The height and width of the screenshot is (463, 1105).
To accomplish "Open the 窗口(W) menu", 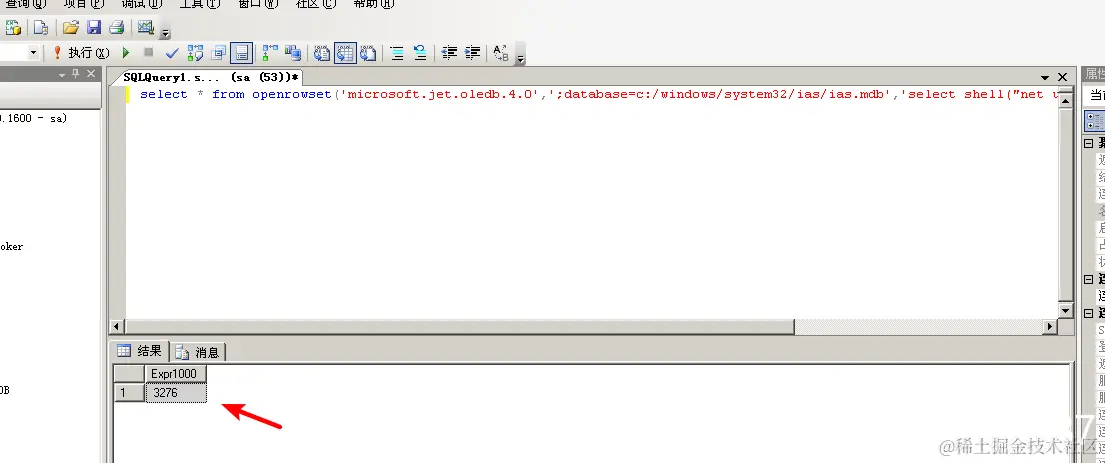I will (259, 4).
